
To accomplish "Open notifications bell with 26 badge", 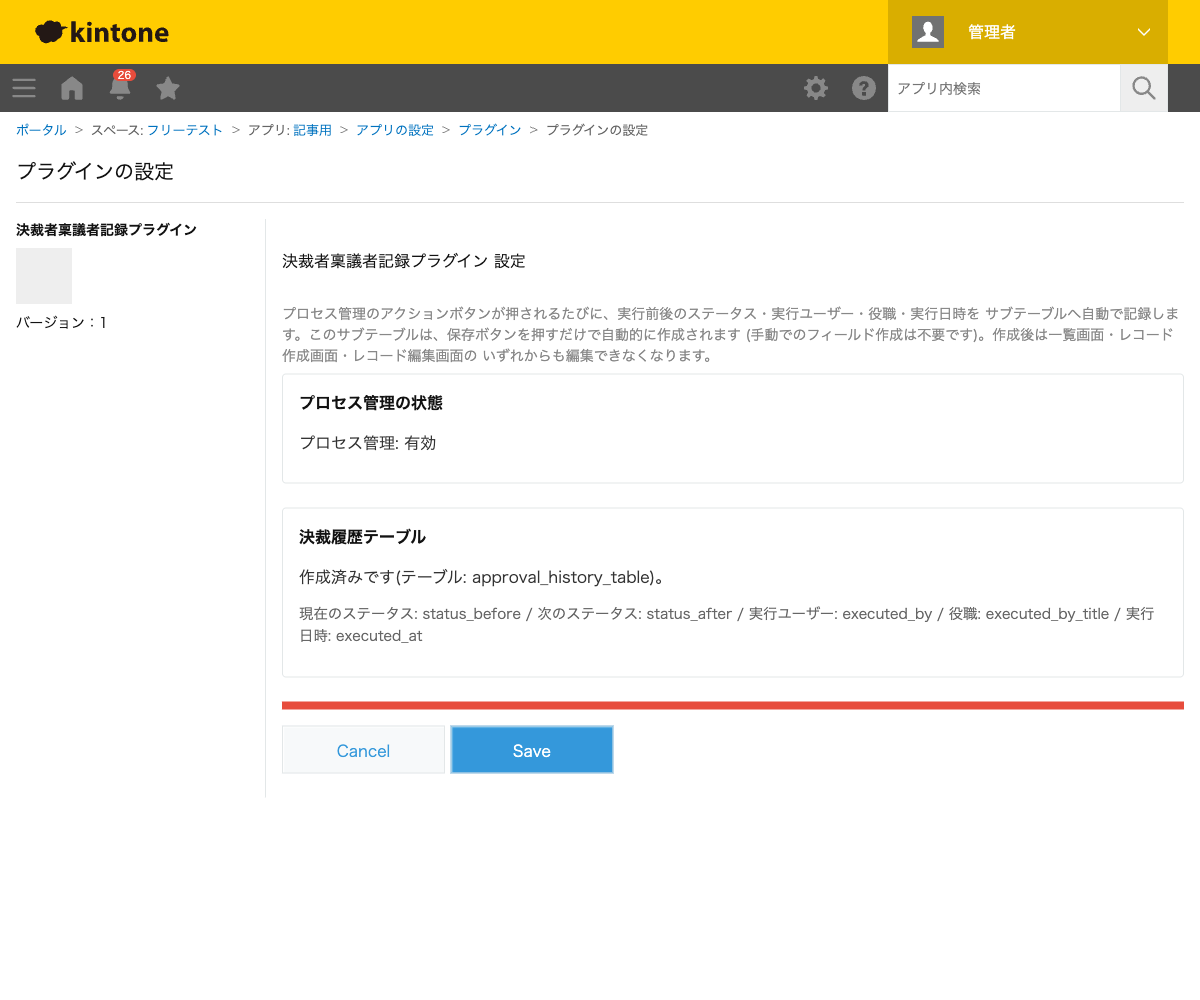I will 120,86.
